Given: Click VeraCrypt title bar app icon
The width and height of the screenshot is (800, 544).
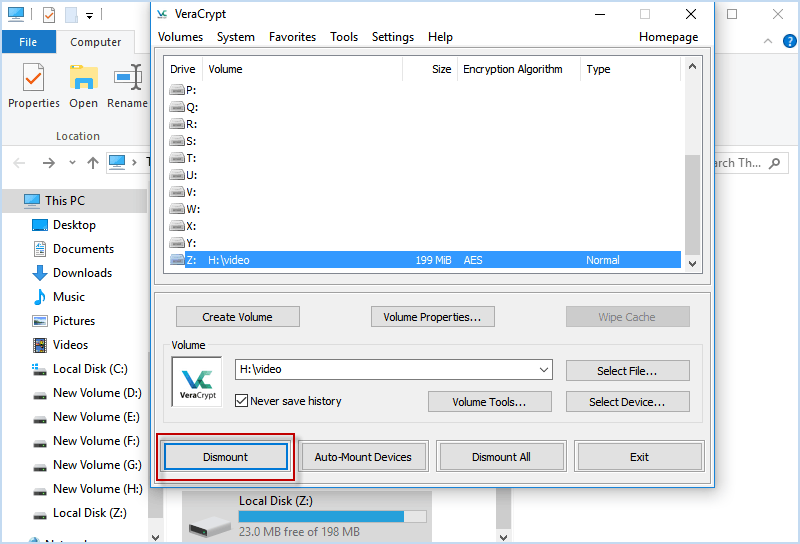Looking at the screenshot, I should click(x=162, y=14).
